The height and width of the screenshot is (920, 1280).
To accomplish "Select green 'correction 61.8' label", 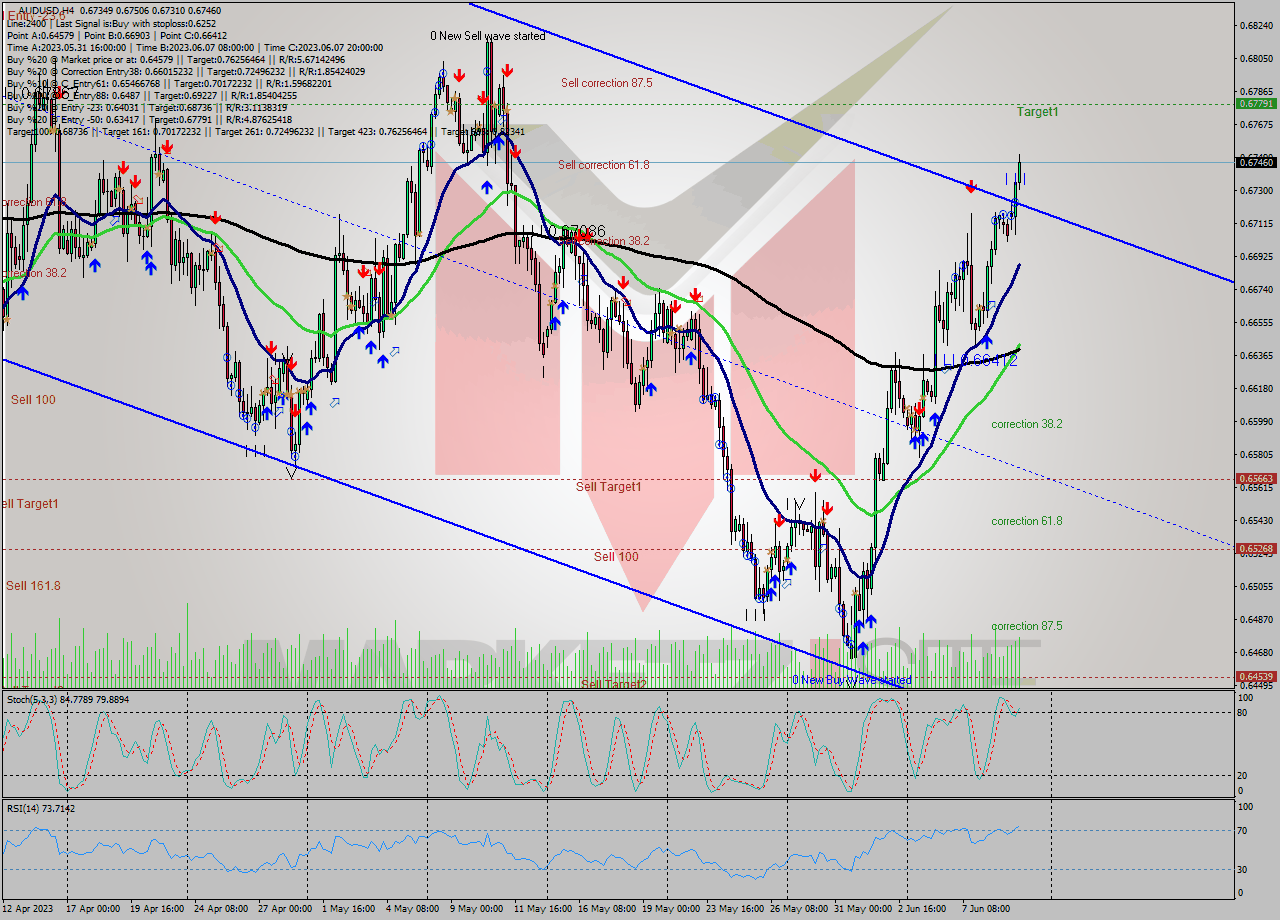I will (1027, 521).
